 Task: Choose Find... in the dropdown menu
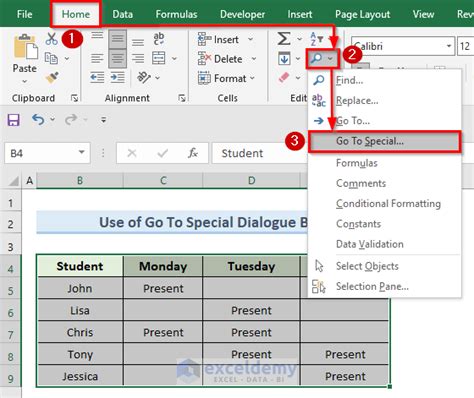(x=385, y=80)
